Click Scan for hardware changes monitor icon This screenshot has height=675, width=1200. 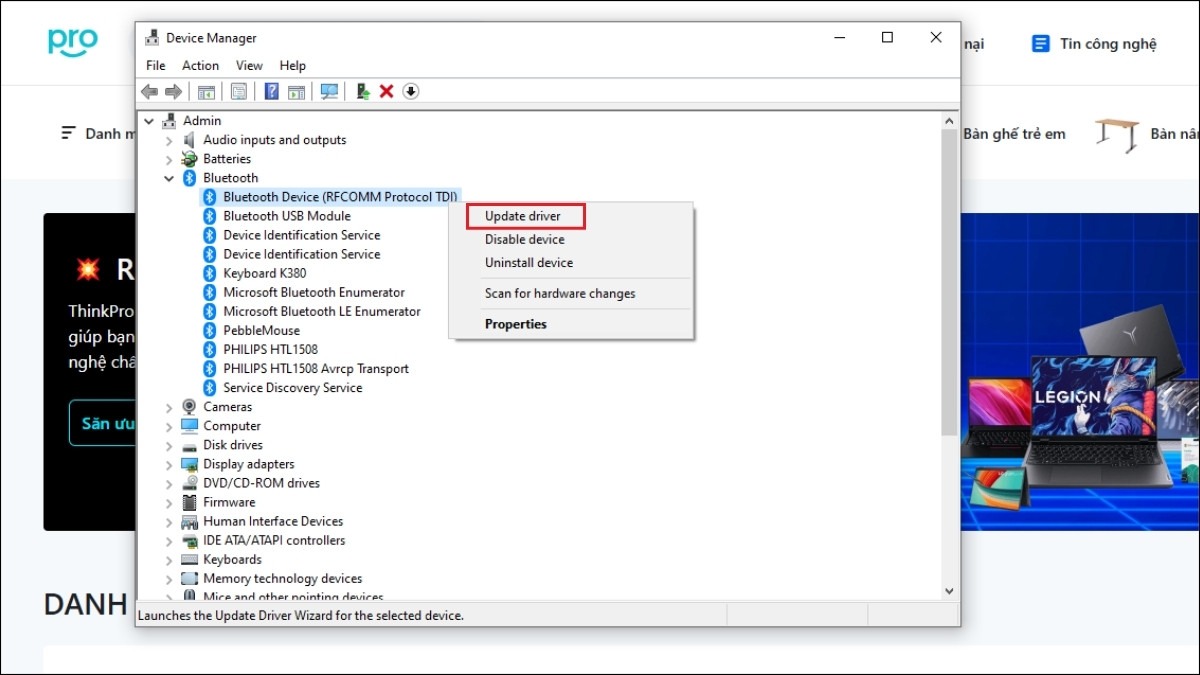tap(329, 92)
